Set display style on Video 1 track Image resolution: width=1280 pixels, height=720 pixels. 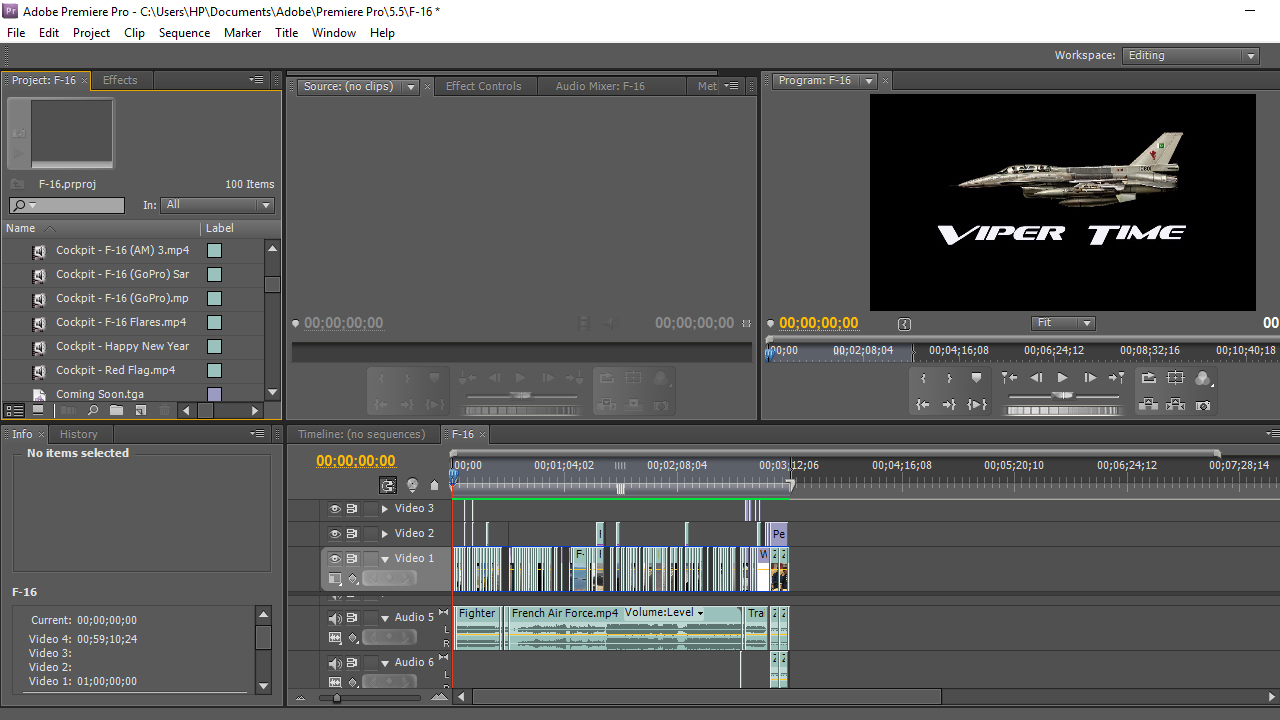coord(335,578)
